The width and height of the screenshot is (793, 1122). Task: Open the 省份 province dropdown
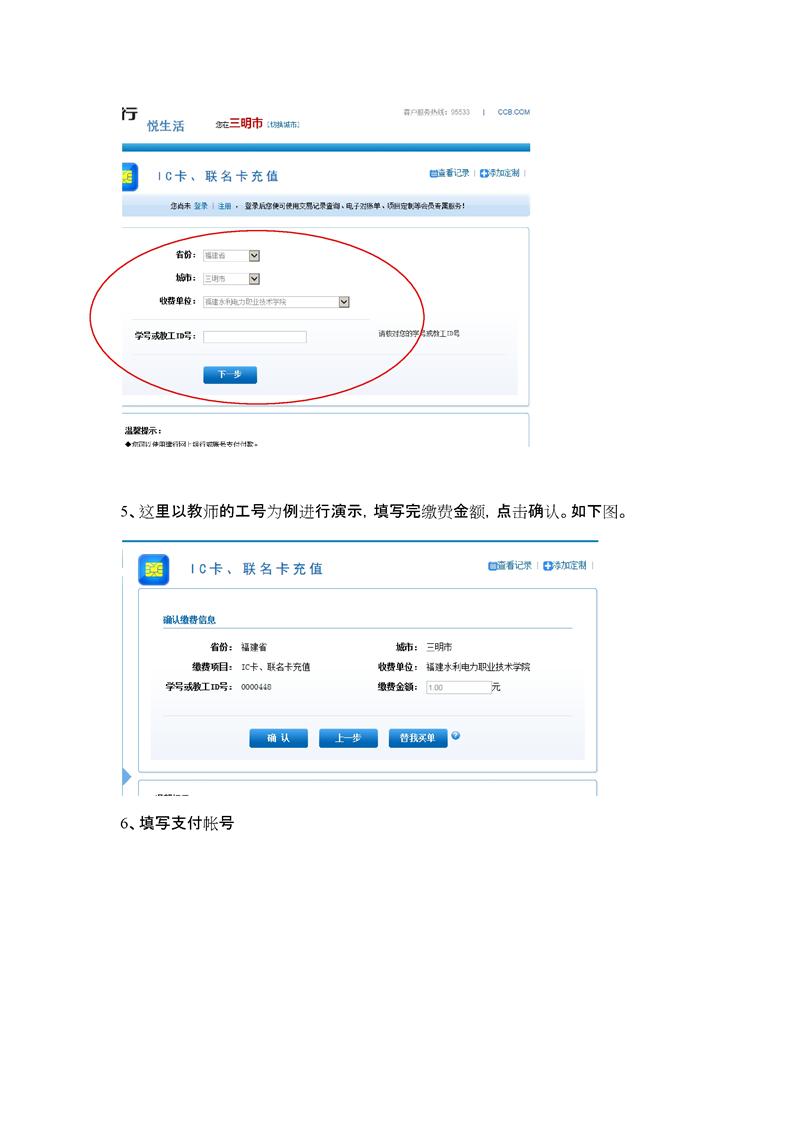(254, 256)
